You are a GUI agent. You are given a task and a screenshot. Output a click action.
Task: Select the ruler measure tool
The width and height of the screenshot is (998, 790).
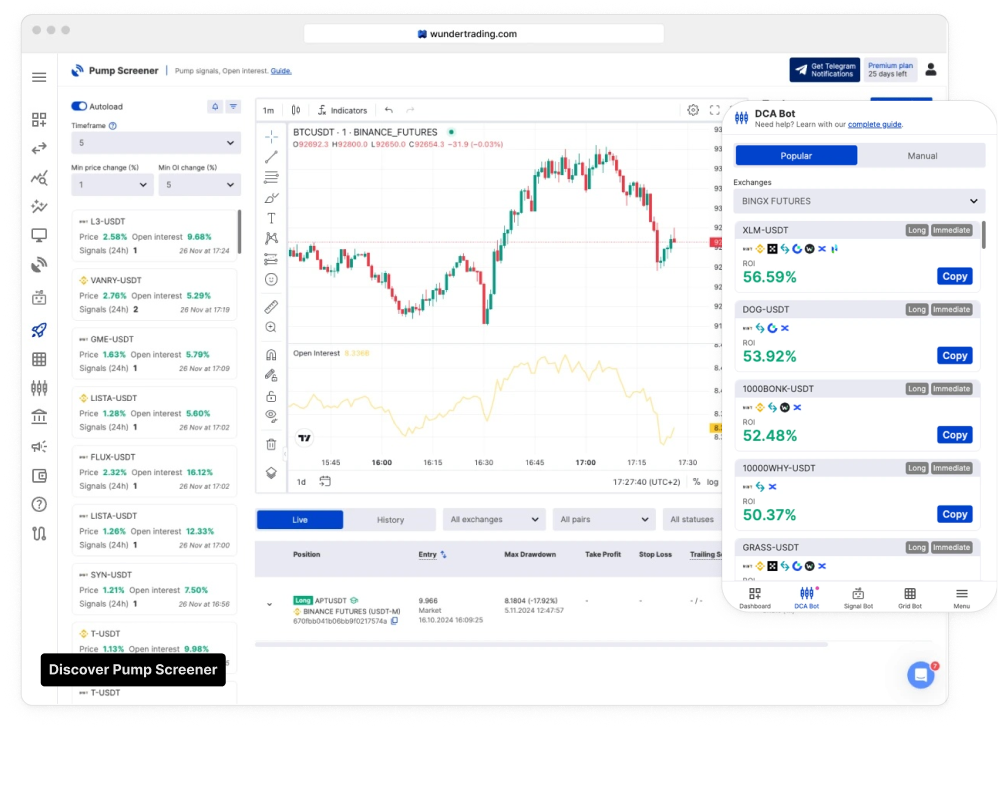(x=271, y=307)
